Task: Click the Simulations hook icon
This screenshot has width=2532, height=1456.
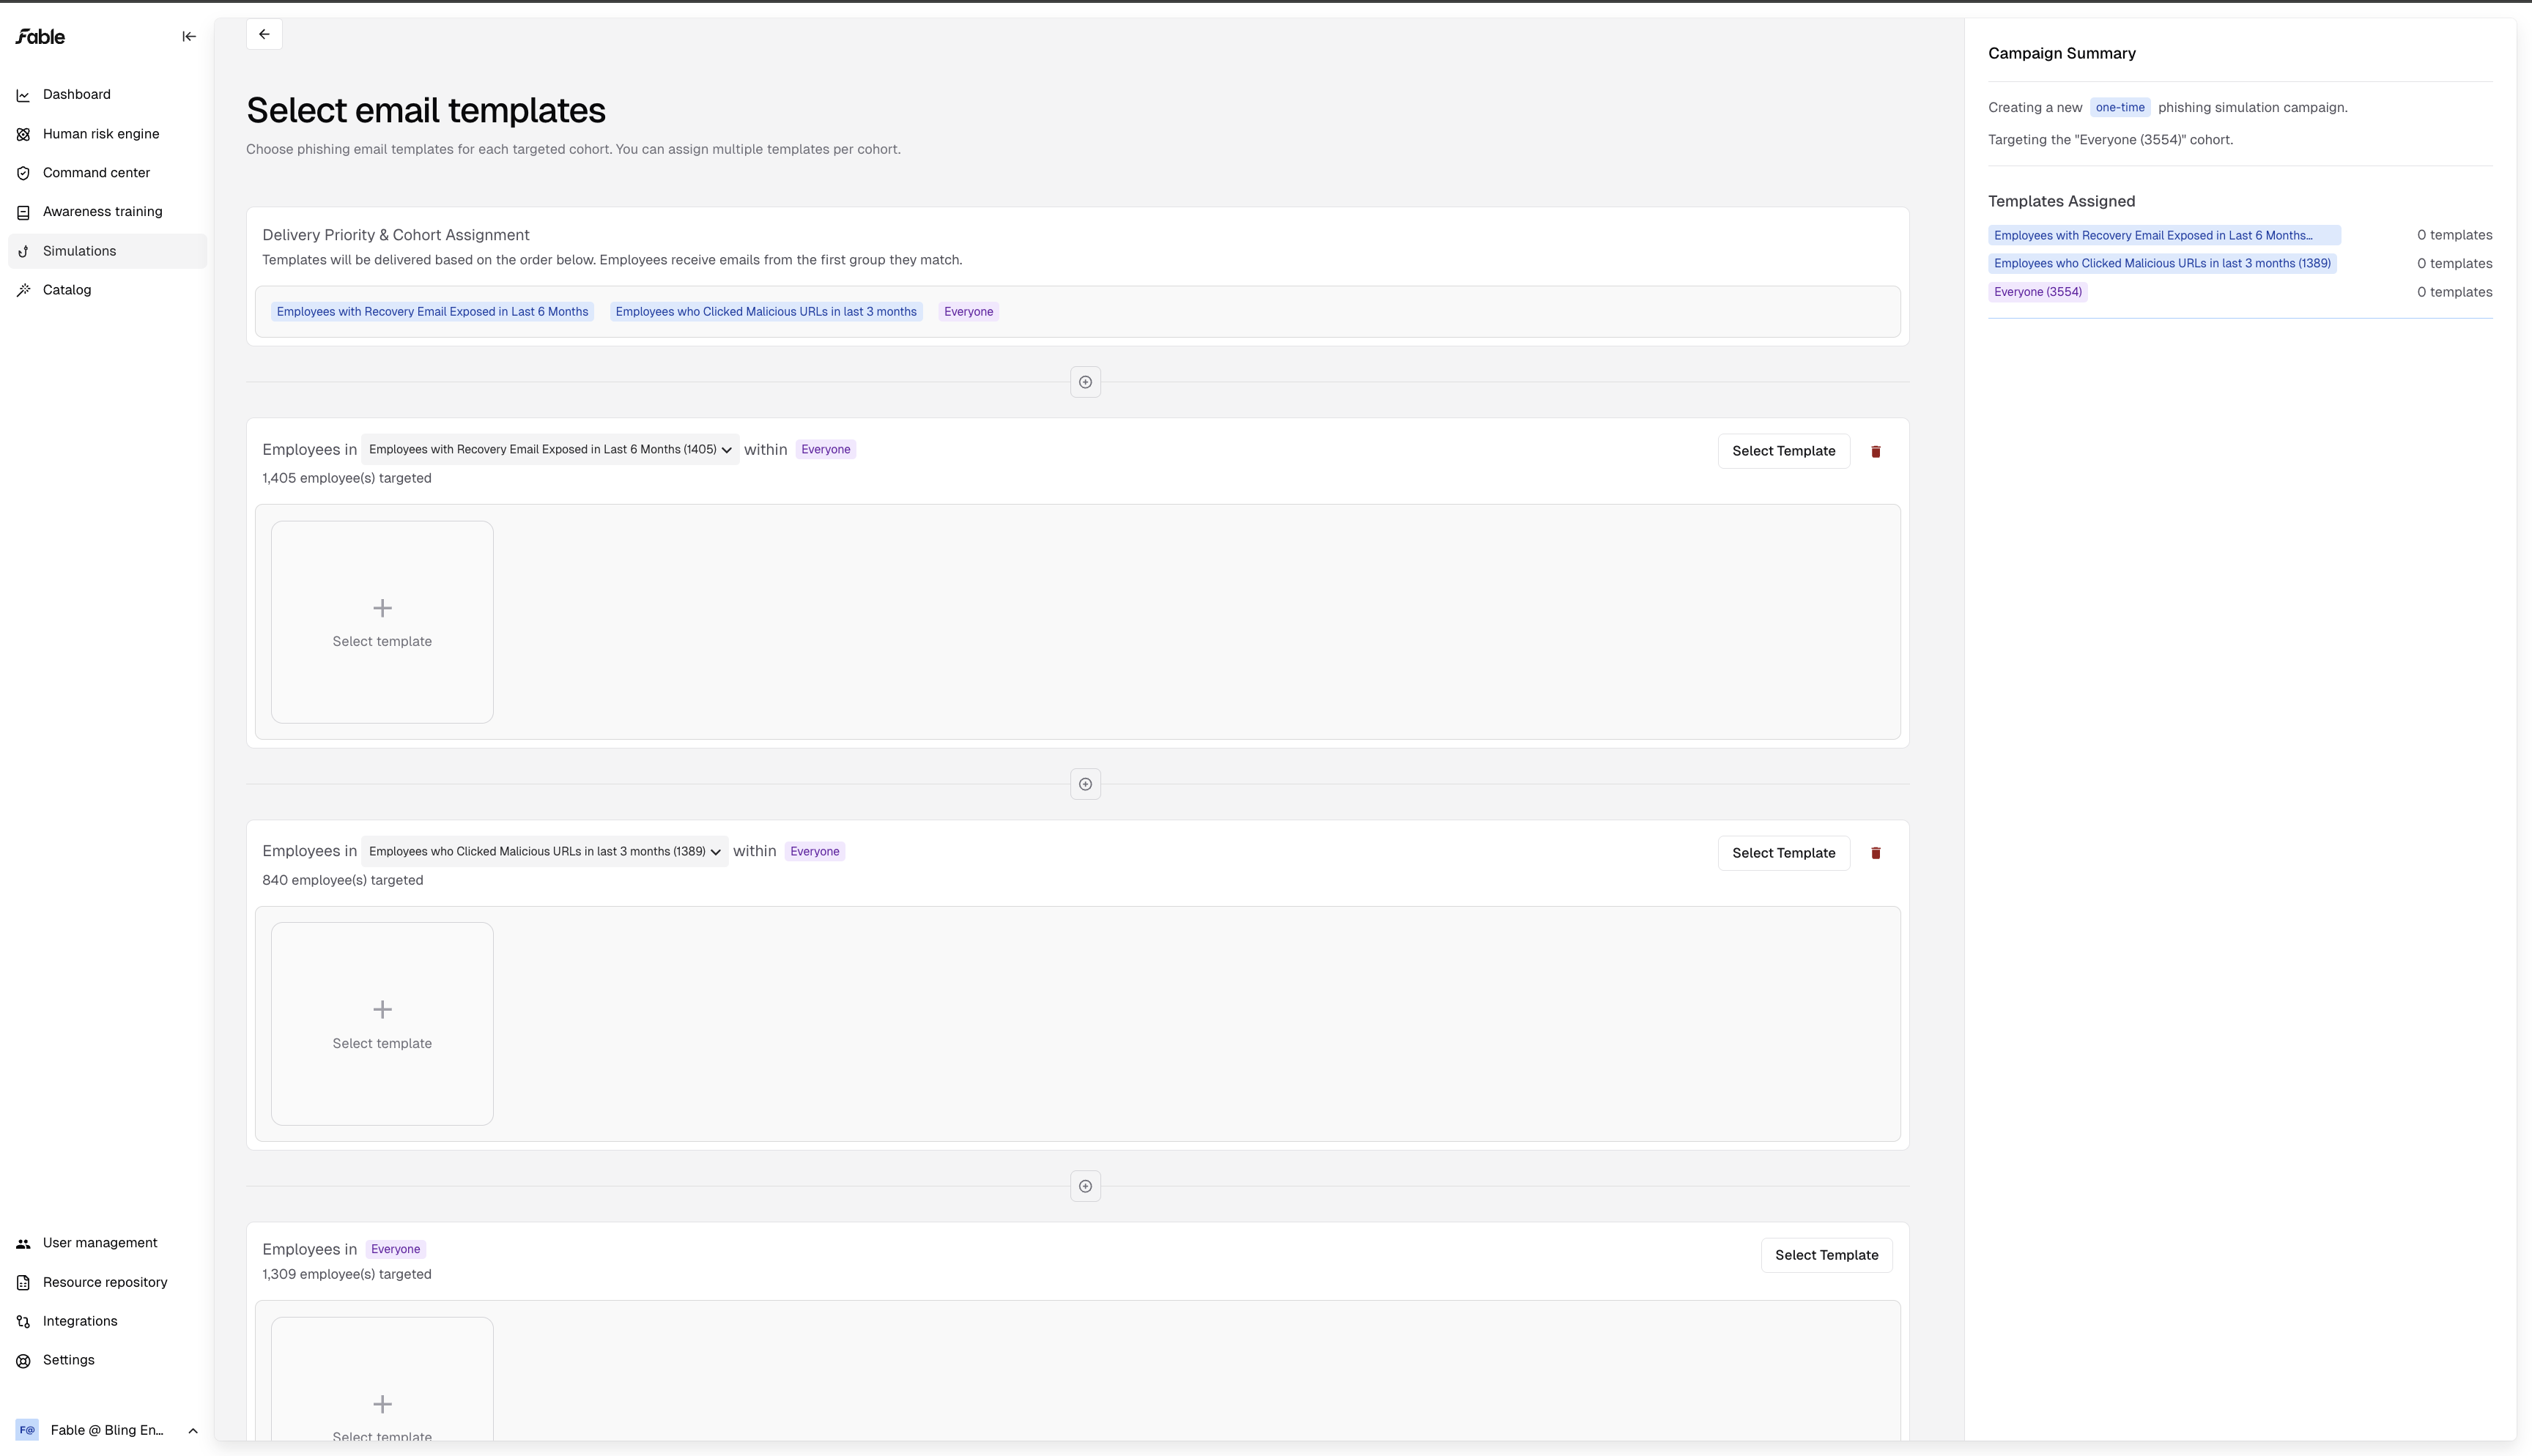Action: pos(23,251)
